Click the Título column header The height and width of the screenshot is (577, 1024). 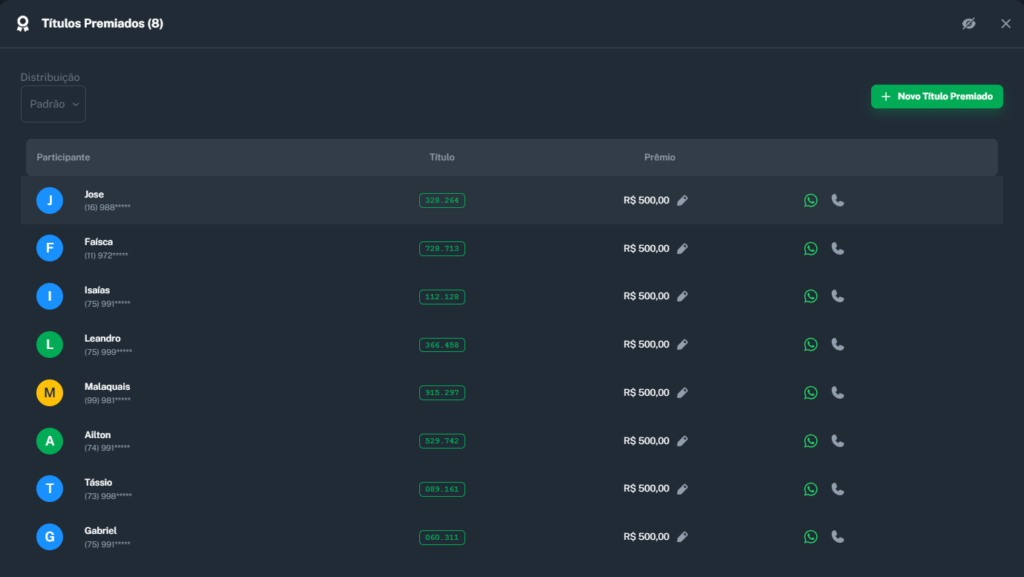[442, 157]
